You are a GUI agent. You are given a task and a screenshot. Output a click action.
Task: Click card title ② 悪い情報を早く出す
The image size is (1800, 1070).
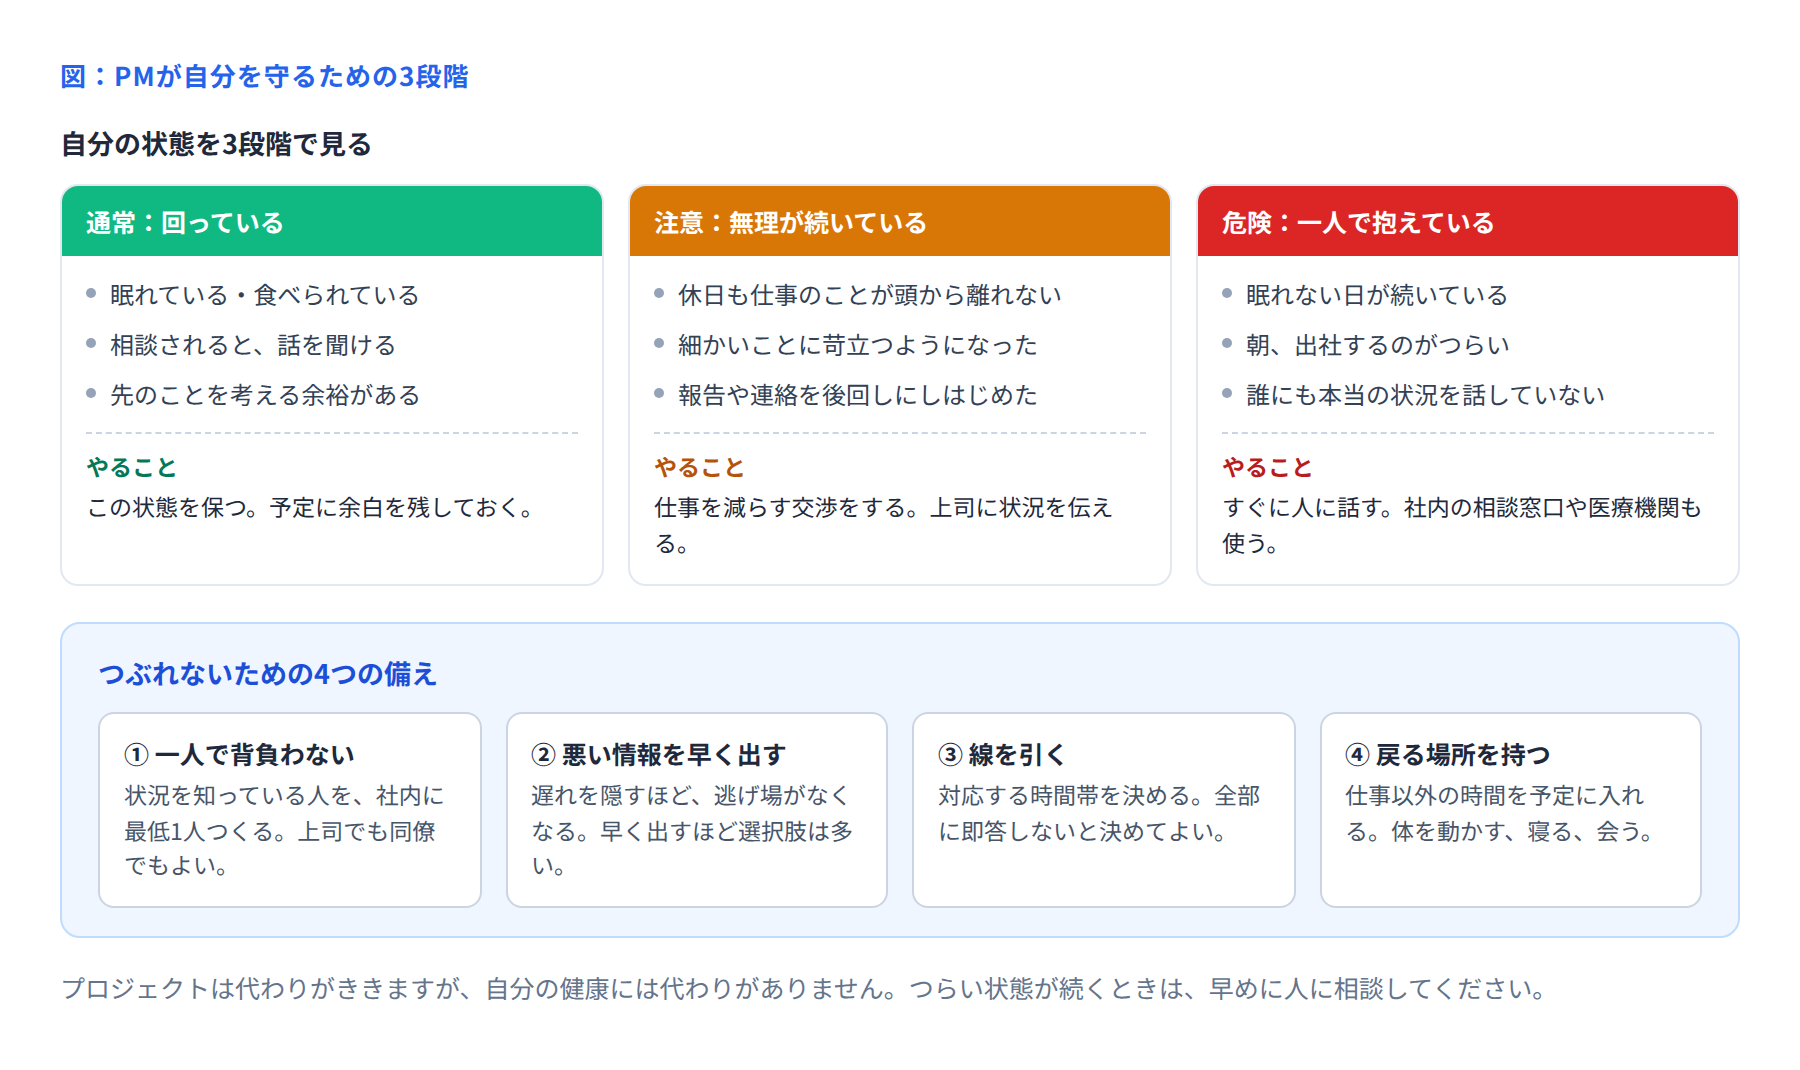point(658,754)
